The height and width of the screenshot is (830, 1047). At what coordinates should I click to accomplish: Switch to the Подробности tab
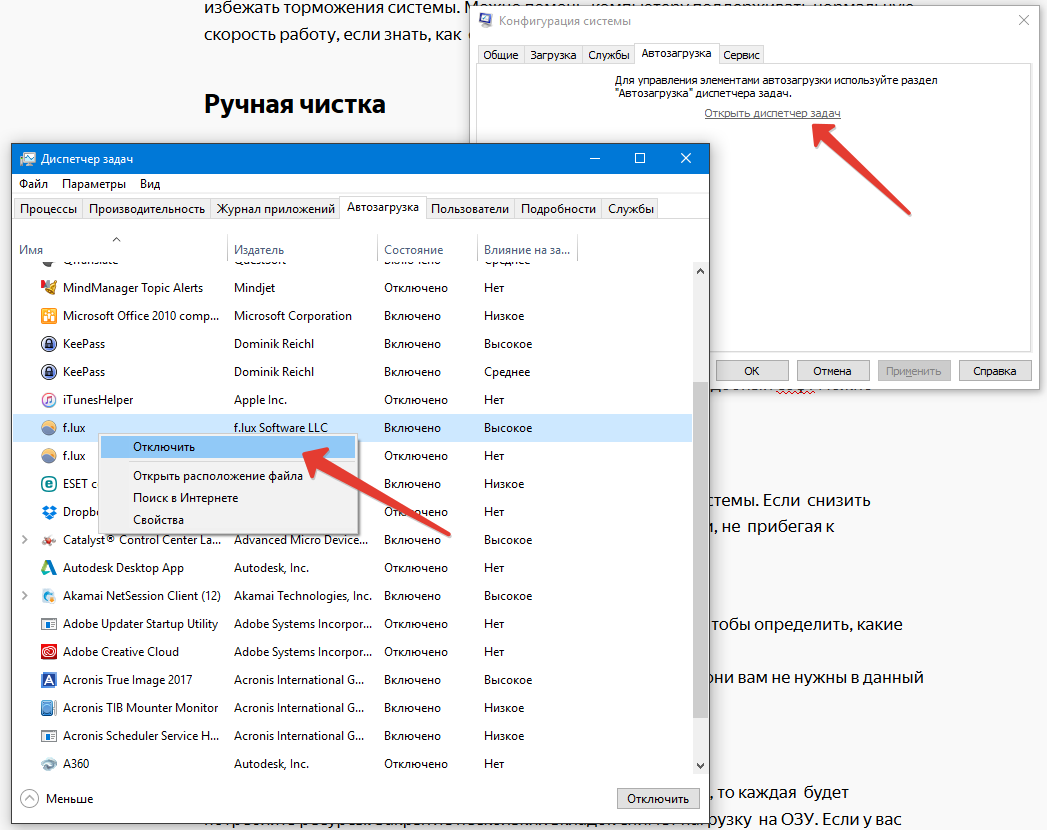[x=558, y=209]
